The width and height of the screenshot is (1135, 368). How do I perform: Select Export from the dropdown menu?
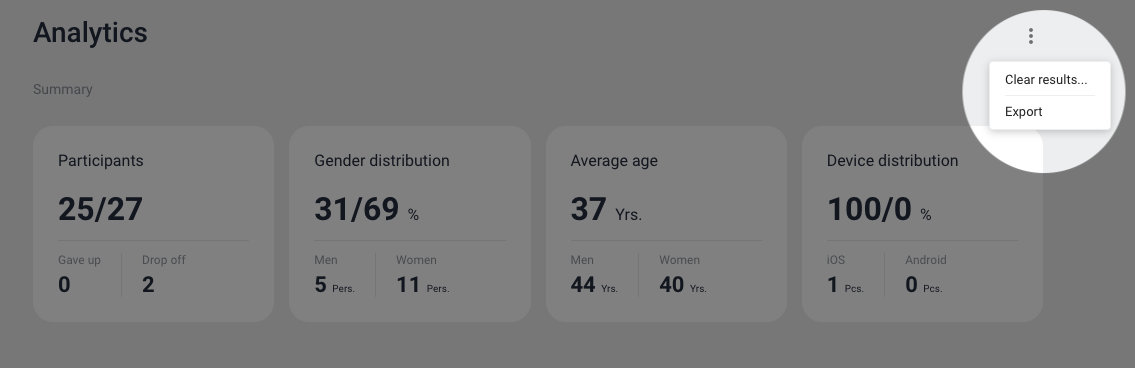(1024, 112)
